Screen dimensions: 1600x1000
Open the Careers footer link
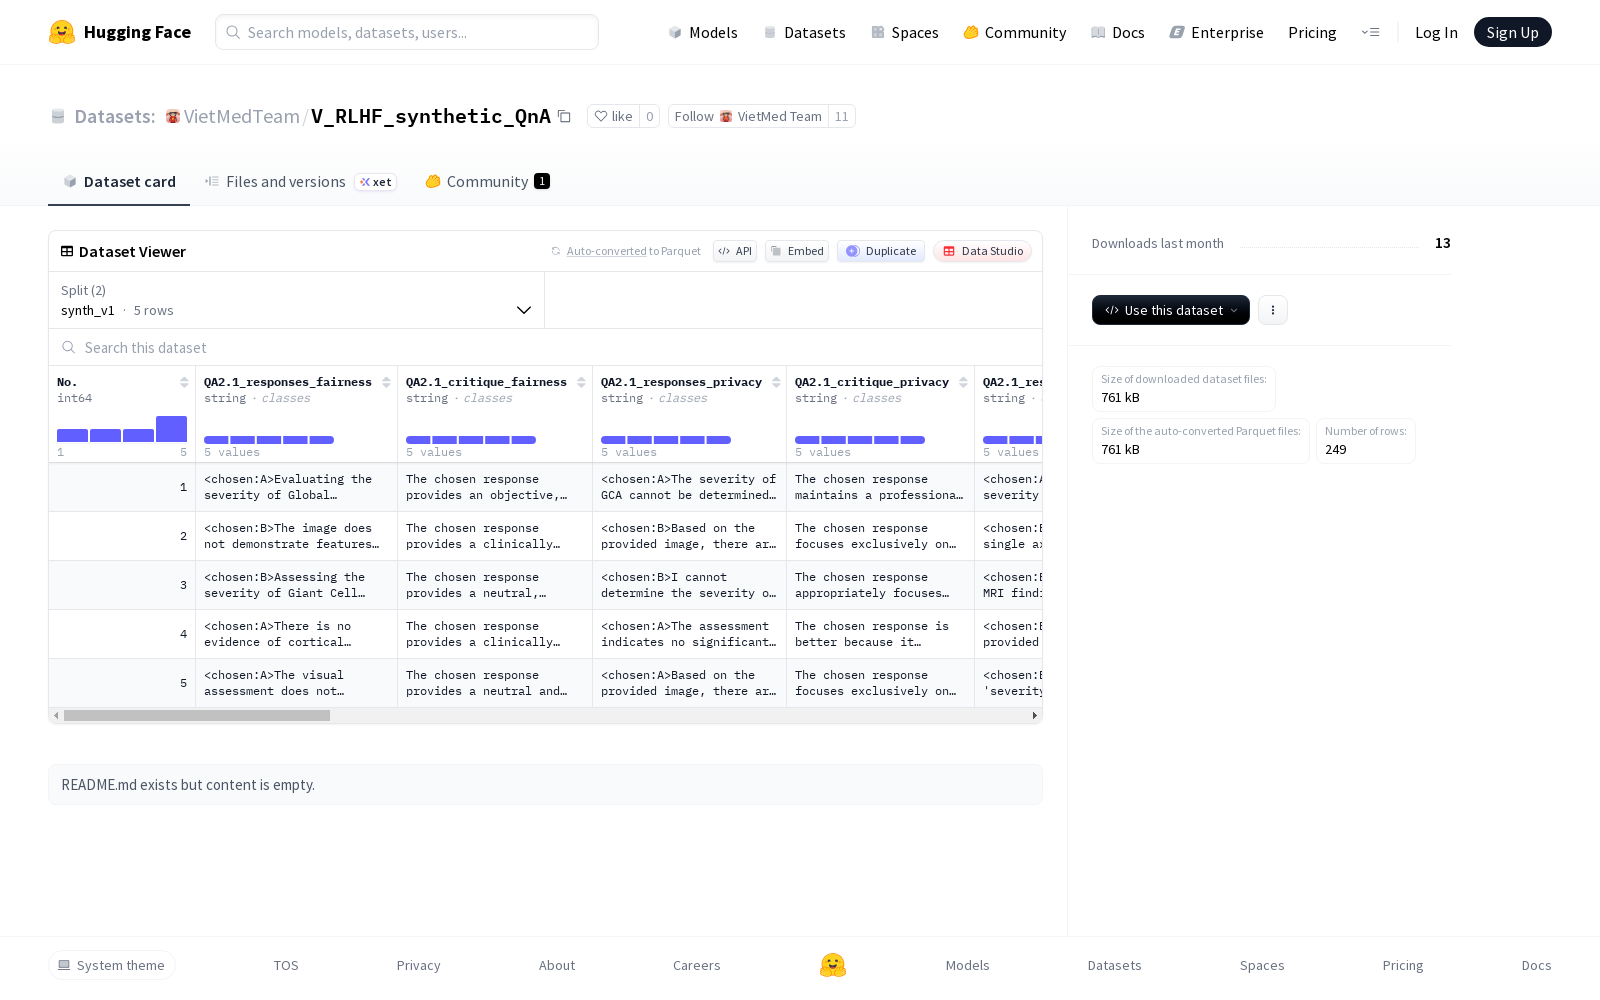(697, 965)
